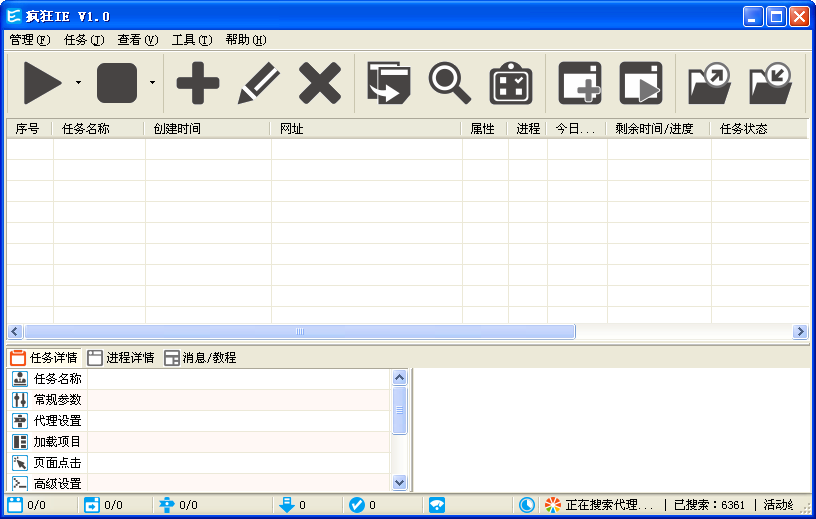Open the 查看(V) menu
The width and height of the screenshot is (816, 519).
(x=138, y=40)
